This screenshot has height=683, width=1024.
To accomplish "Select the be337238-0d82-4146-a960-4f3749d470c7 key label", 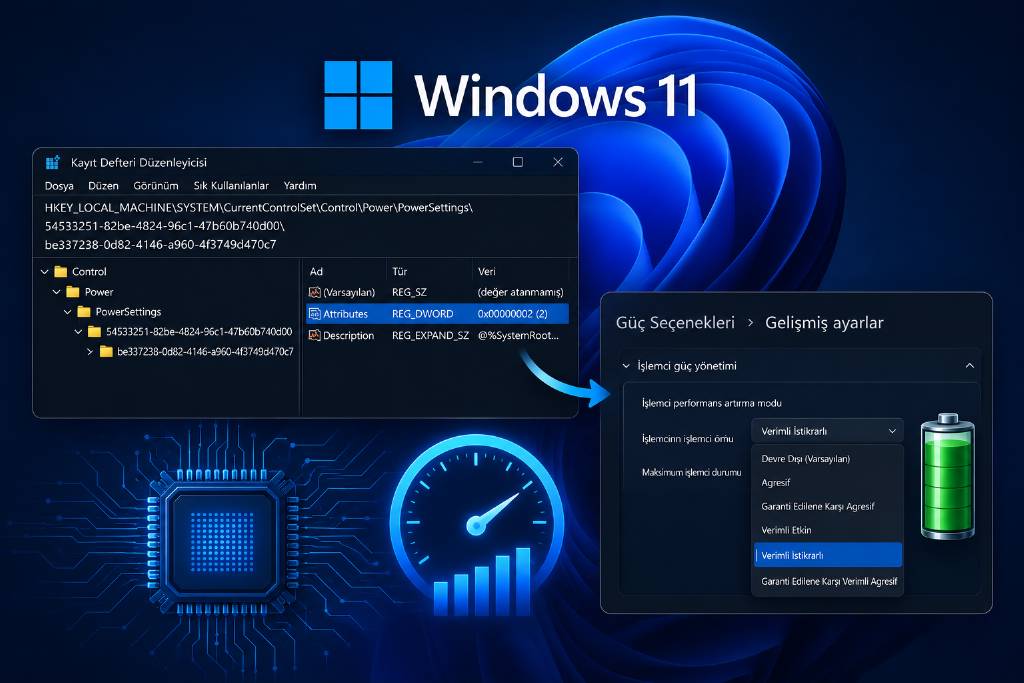I will point(205,352).
